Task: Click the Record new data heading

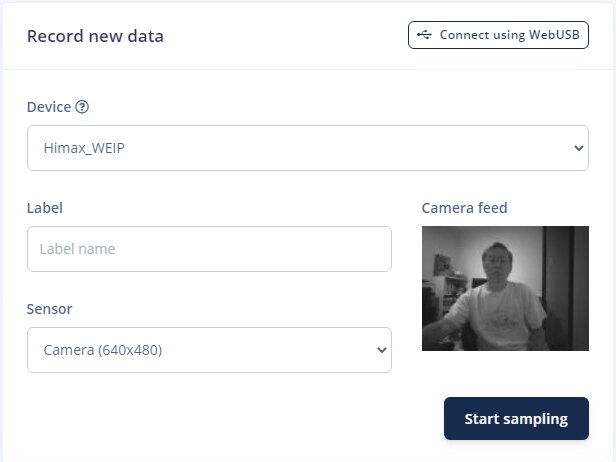Action: tap(95, 37)
